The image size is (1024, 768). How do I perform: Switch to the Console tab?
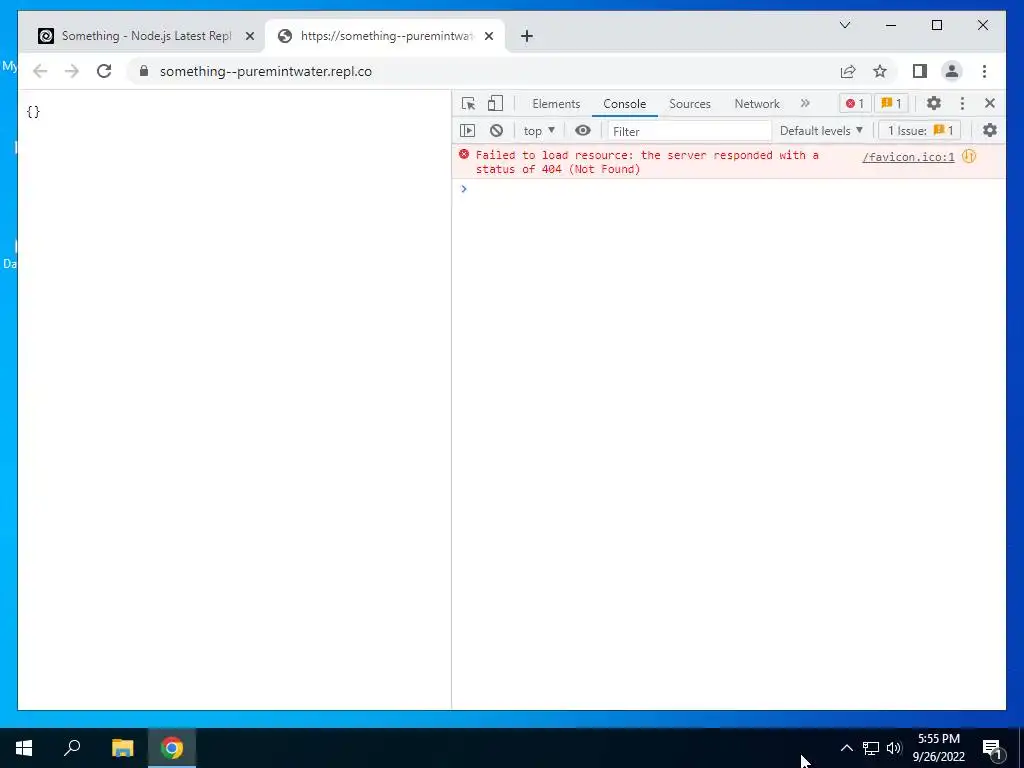click(624, 104)
